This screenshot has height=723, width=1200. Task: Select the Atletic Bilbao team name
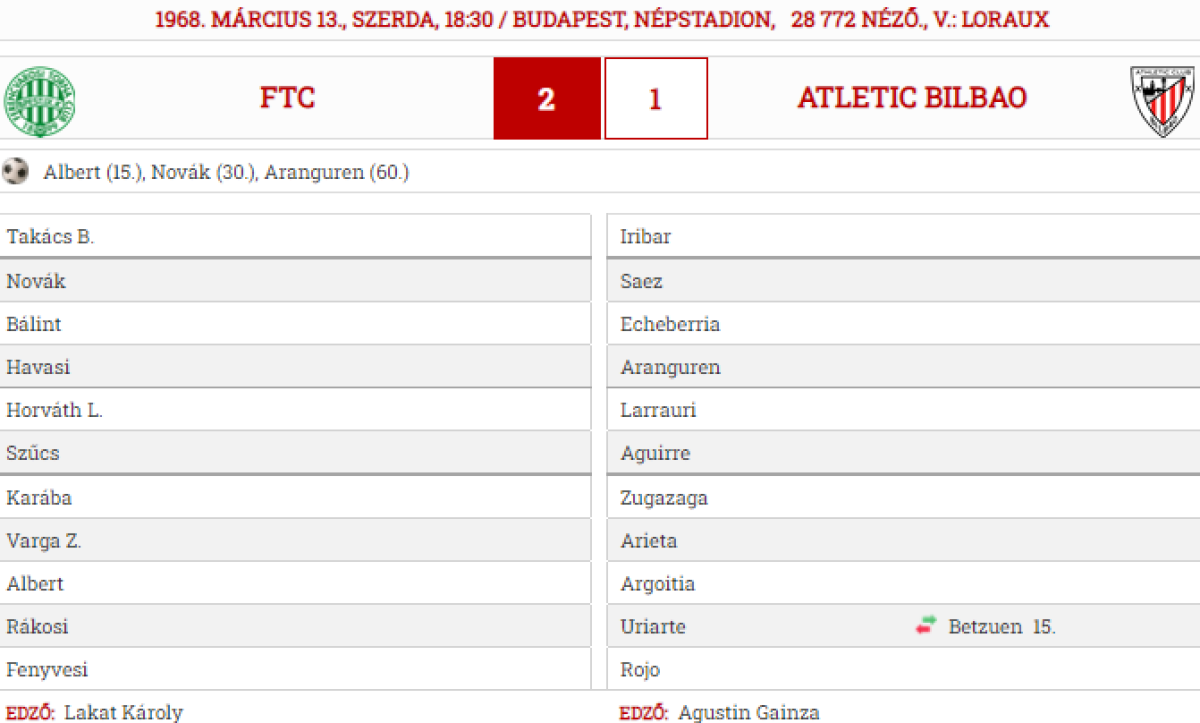(x=912, y=98)
